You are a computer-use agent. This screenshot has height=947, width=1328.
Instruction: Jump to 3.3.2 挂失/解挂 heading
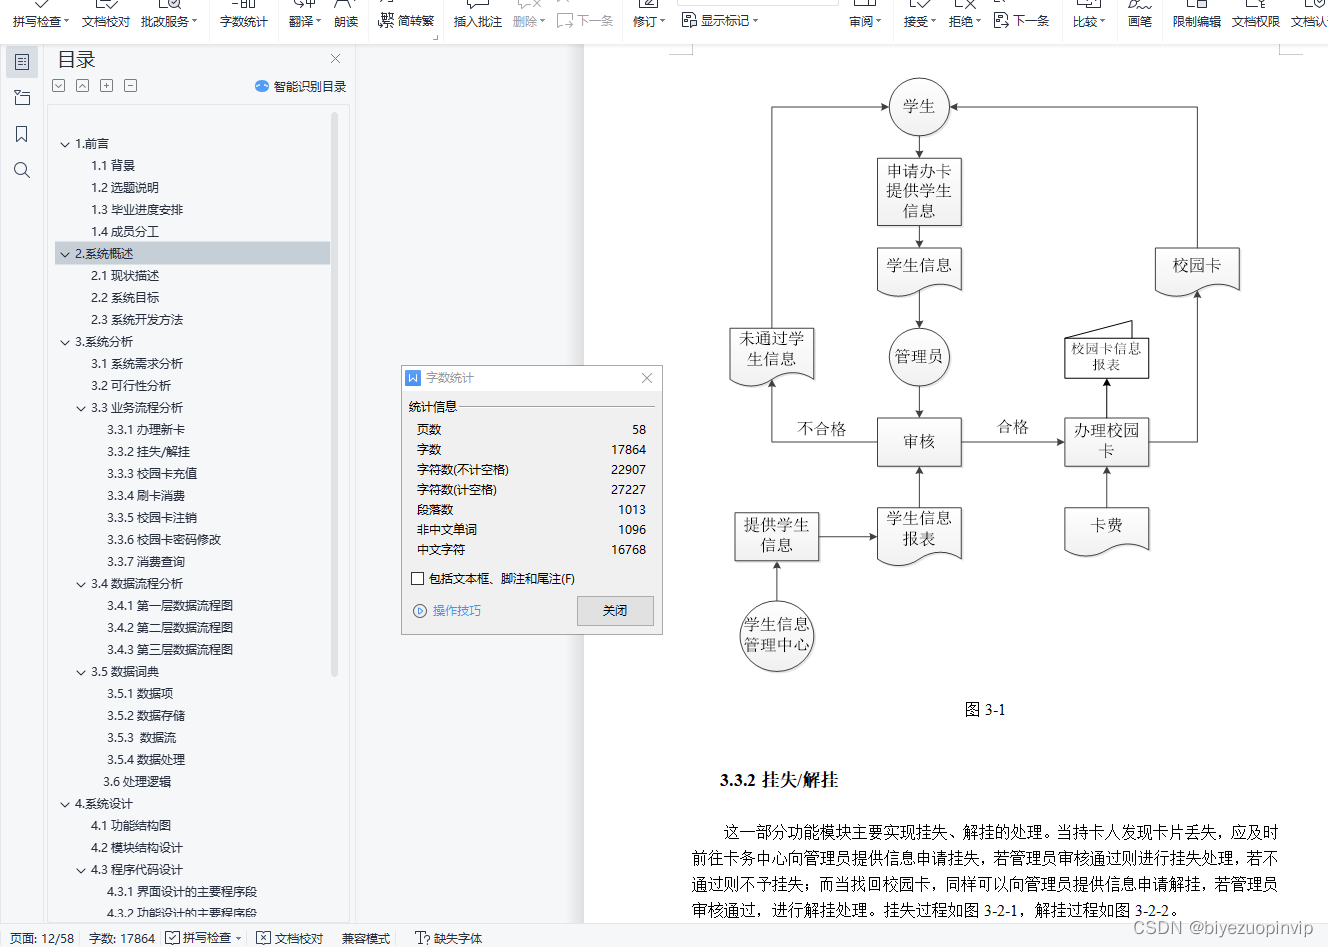click(148, 452)
